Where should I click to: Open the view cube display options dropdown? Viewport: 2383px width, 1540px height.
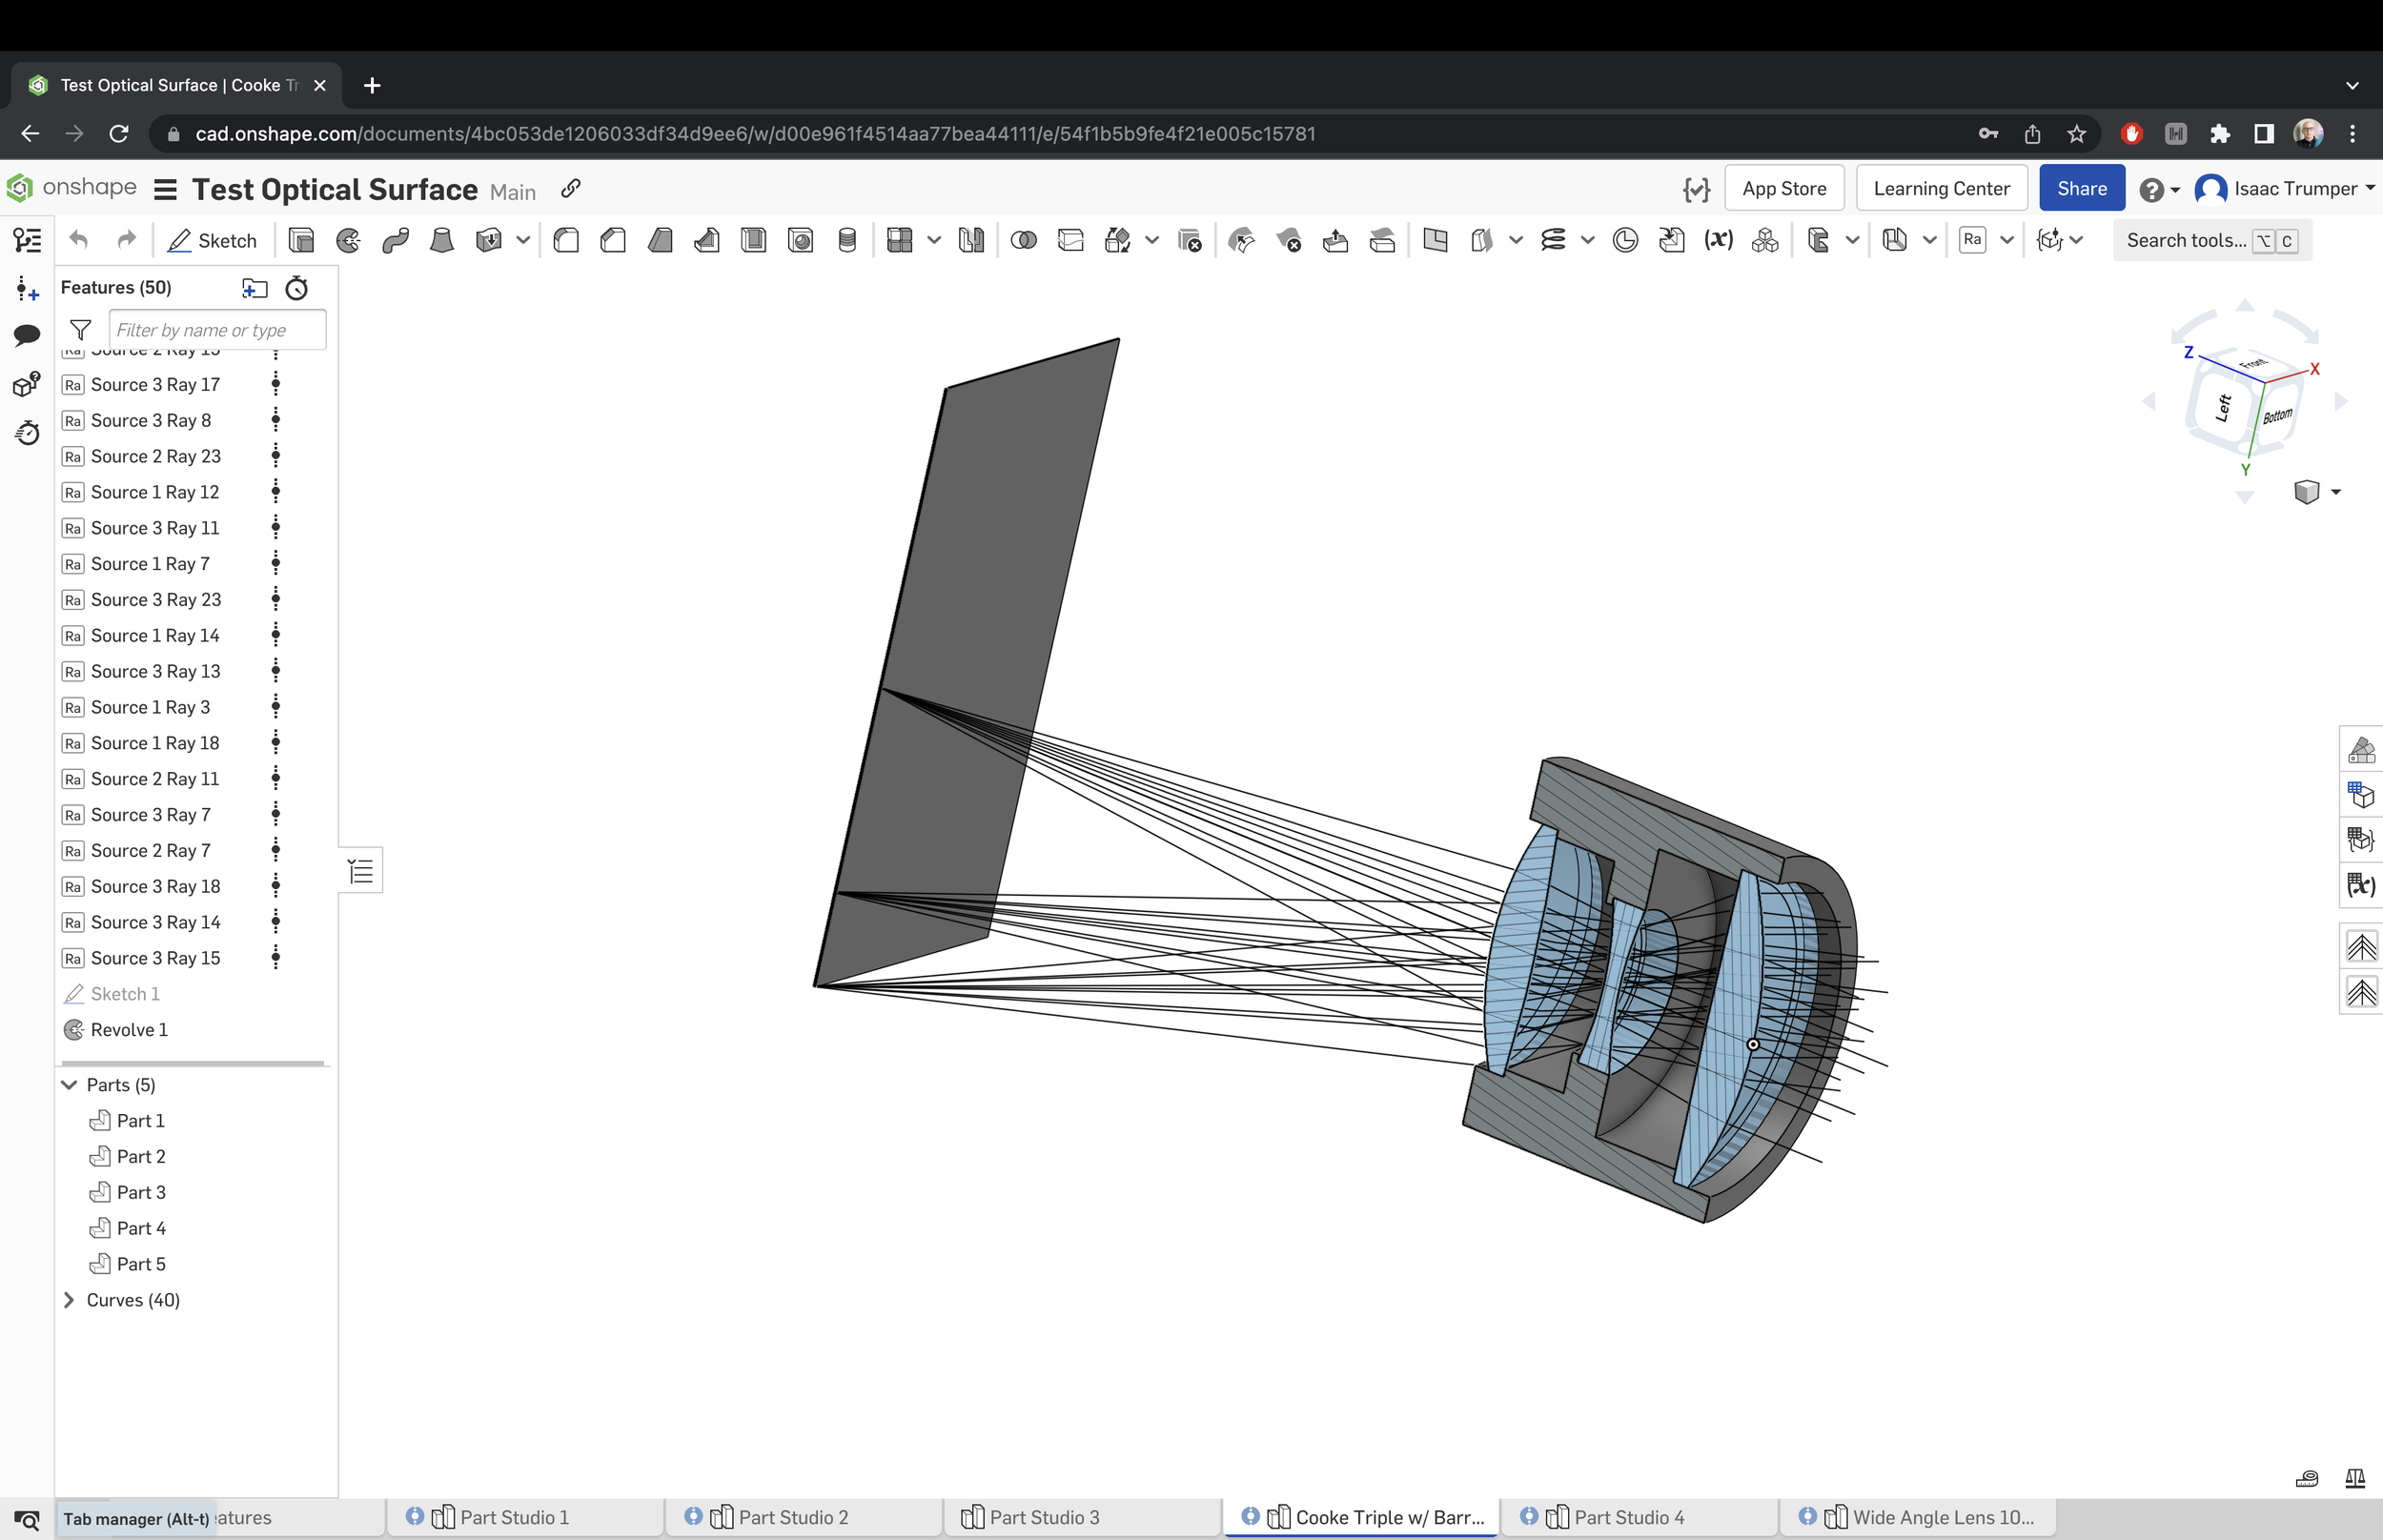[2335, 492]
